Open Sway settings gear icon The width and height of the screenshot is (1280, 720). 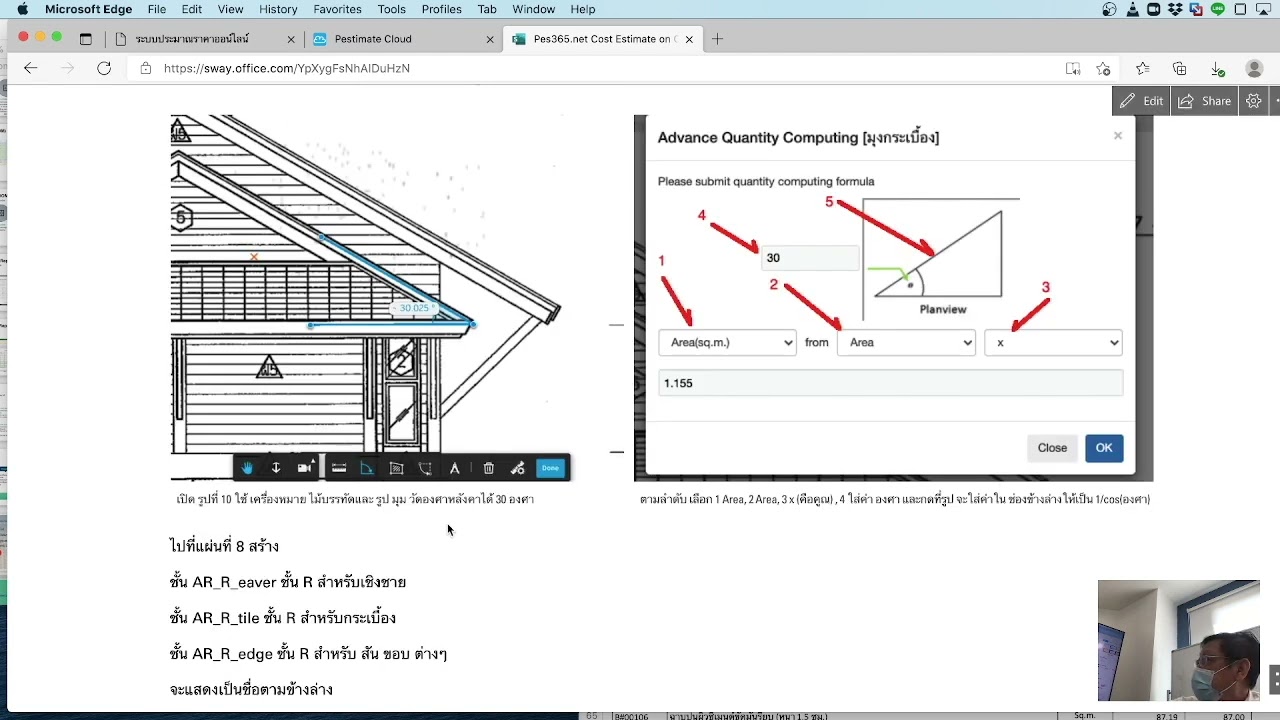pos(1253,101)
